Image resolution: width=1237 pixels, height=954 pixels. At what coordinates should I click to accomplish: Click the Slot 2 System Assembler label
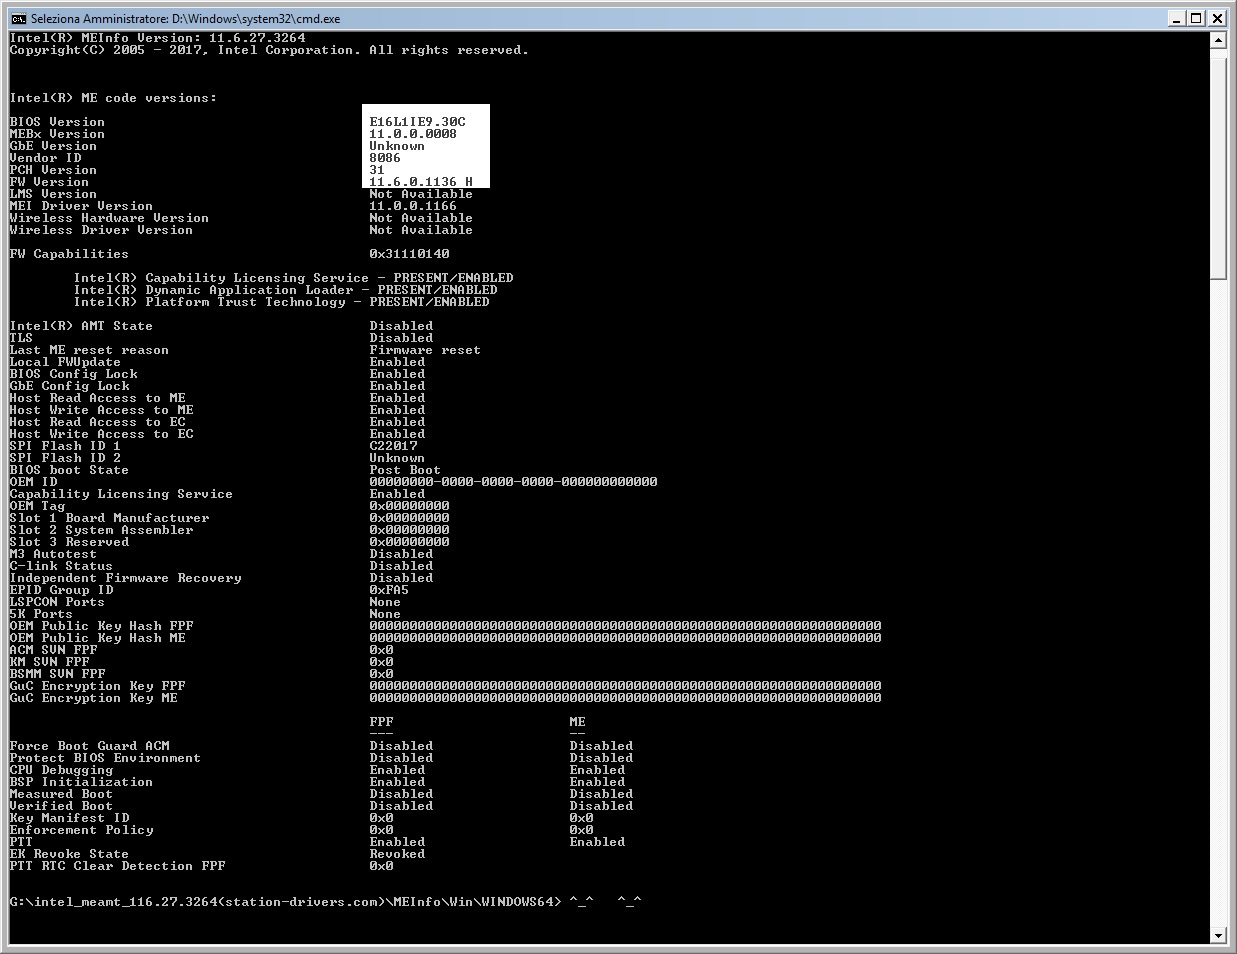pyautogui.click(x=101, y=530)
